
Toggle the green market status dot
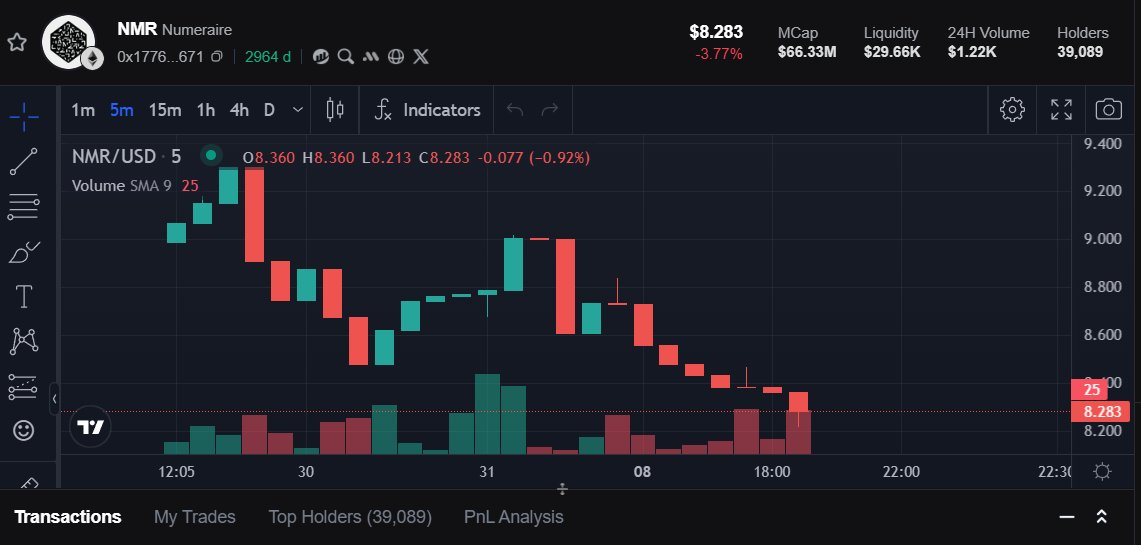211,155
